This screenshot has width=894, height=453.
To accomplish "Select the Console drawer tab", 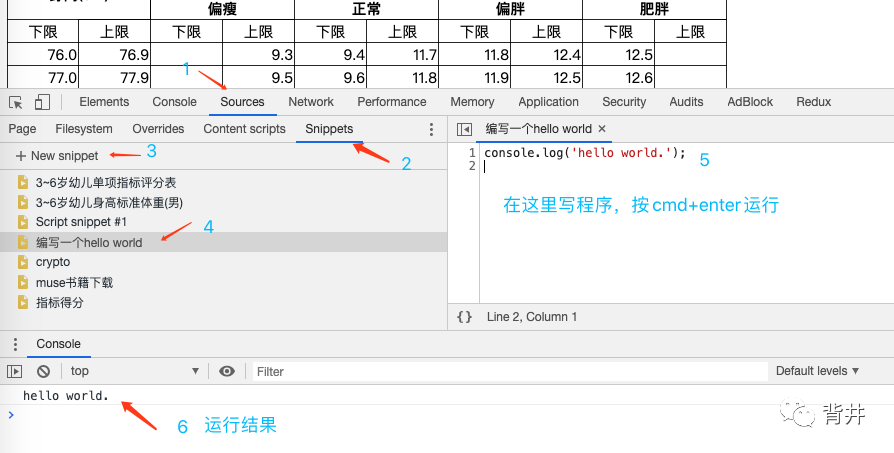I will [x=58, y=344].
